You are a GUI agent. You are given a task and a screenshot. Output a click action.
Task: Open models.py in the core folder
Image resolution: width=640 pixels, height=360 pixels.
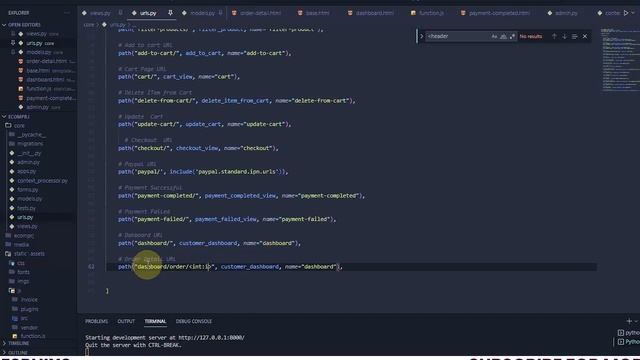coord(29,199)
